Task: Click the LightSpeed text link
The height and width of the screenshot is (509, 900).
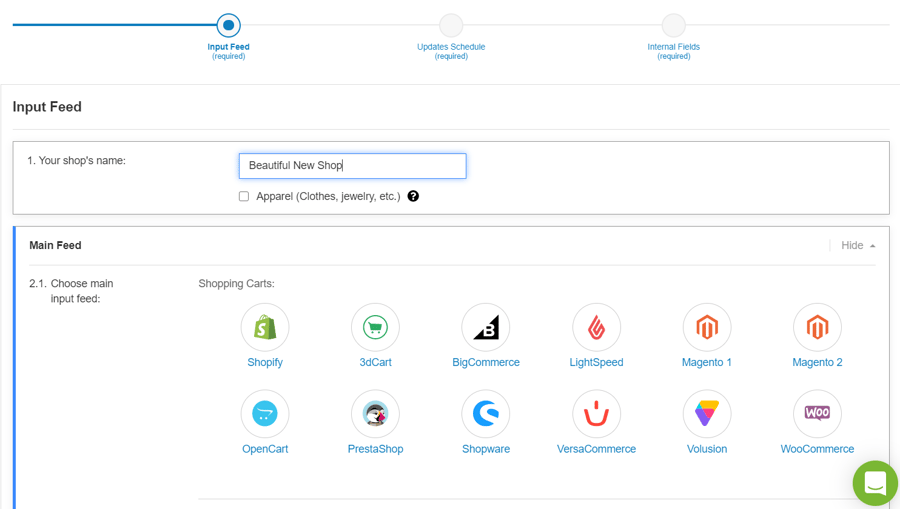Action: point(596,362)
